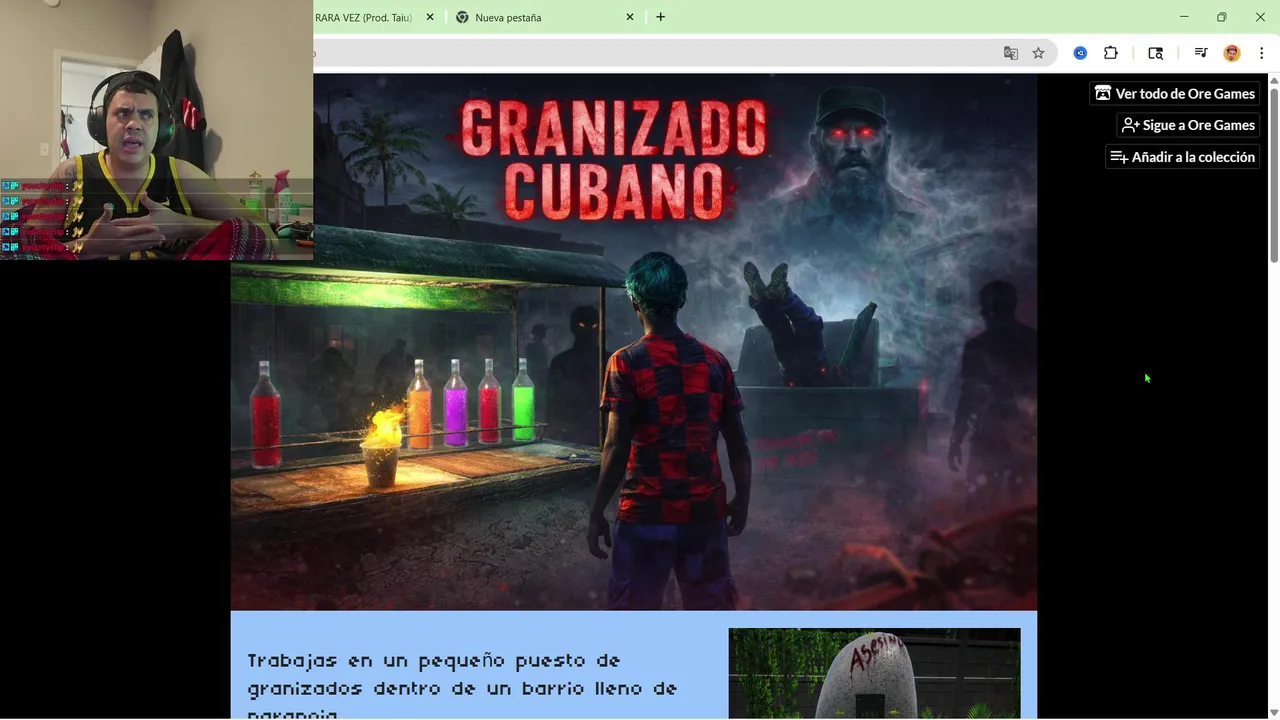Minimize the Chrome window

pos(1184,17)
